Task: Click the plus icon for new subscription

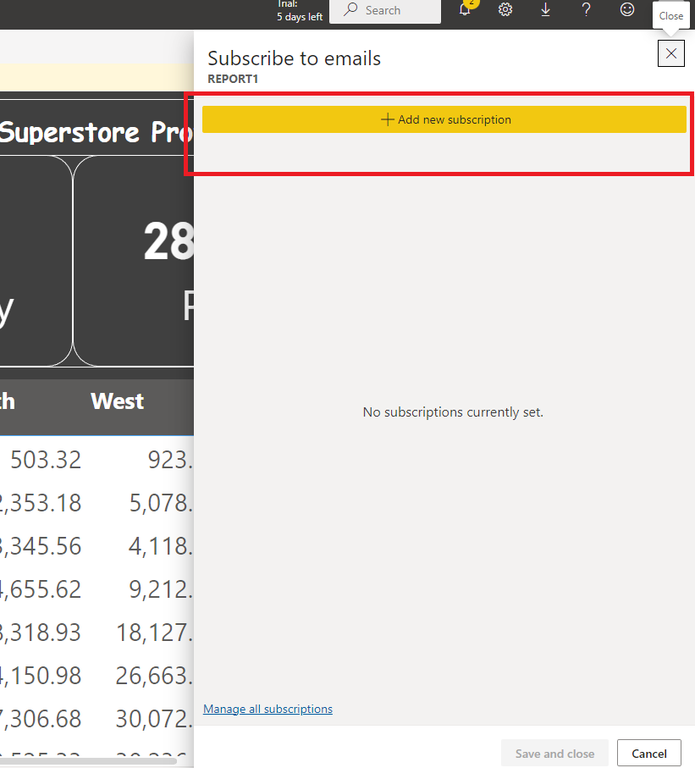Action: (388, 120)
